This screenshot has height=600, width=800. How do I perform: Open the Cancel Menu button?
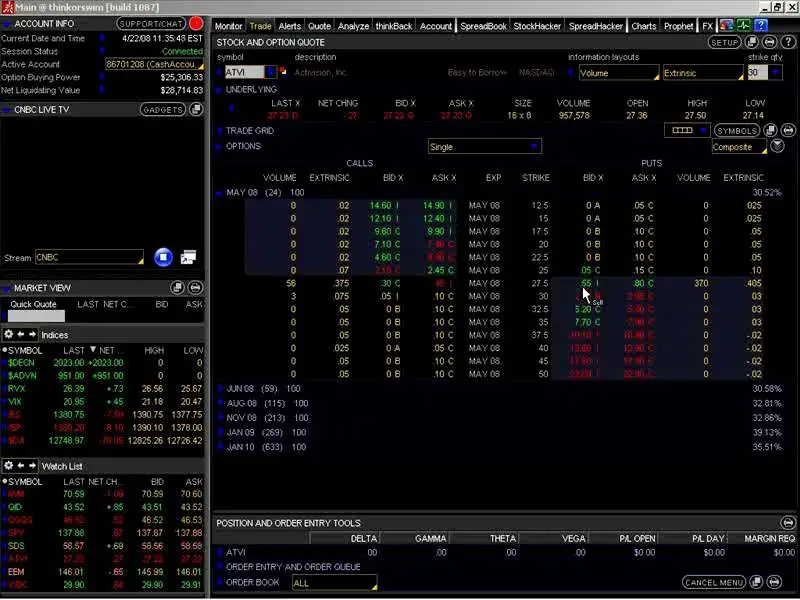pyautogui.click(x=714, y=582)
